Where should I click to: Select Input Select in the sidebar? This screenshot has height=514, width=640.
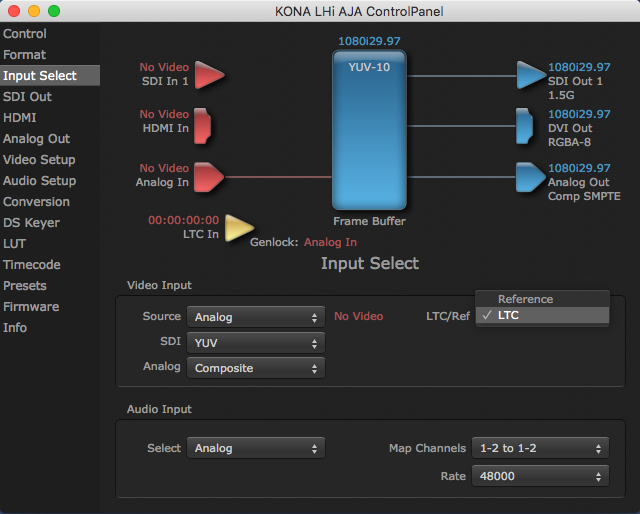click(50, 76)
